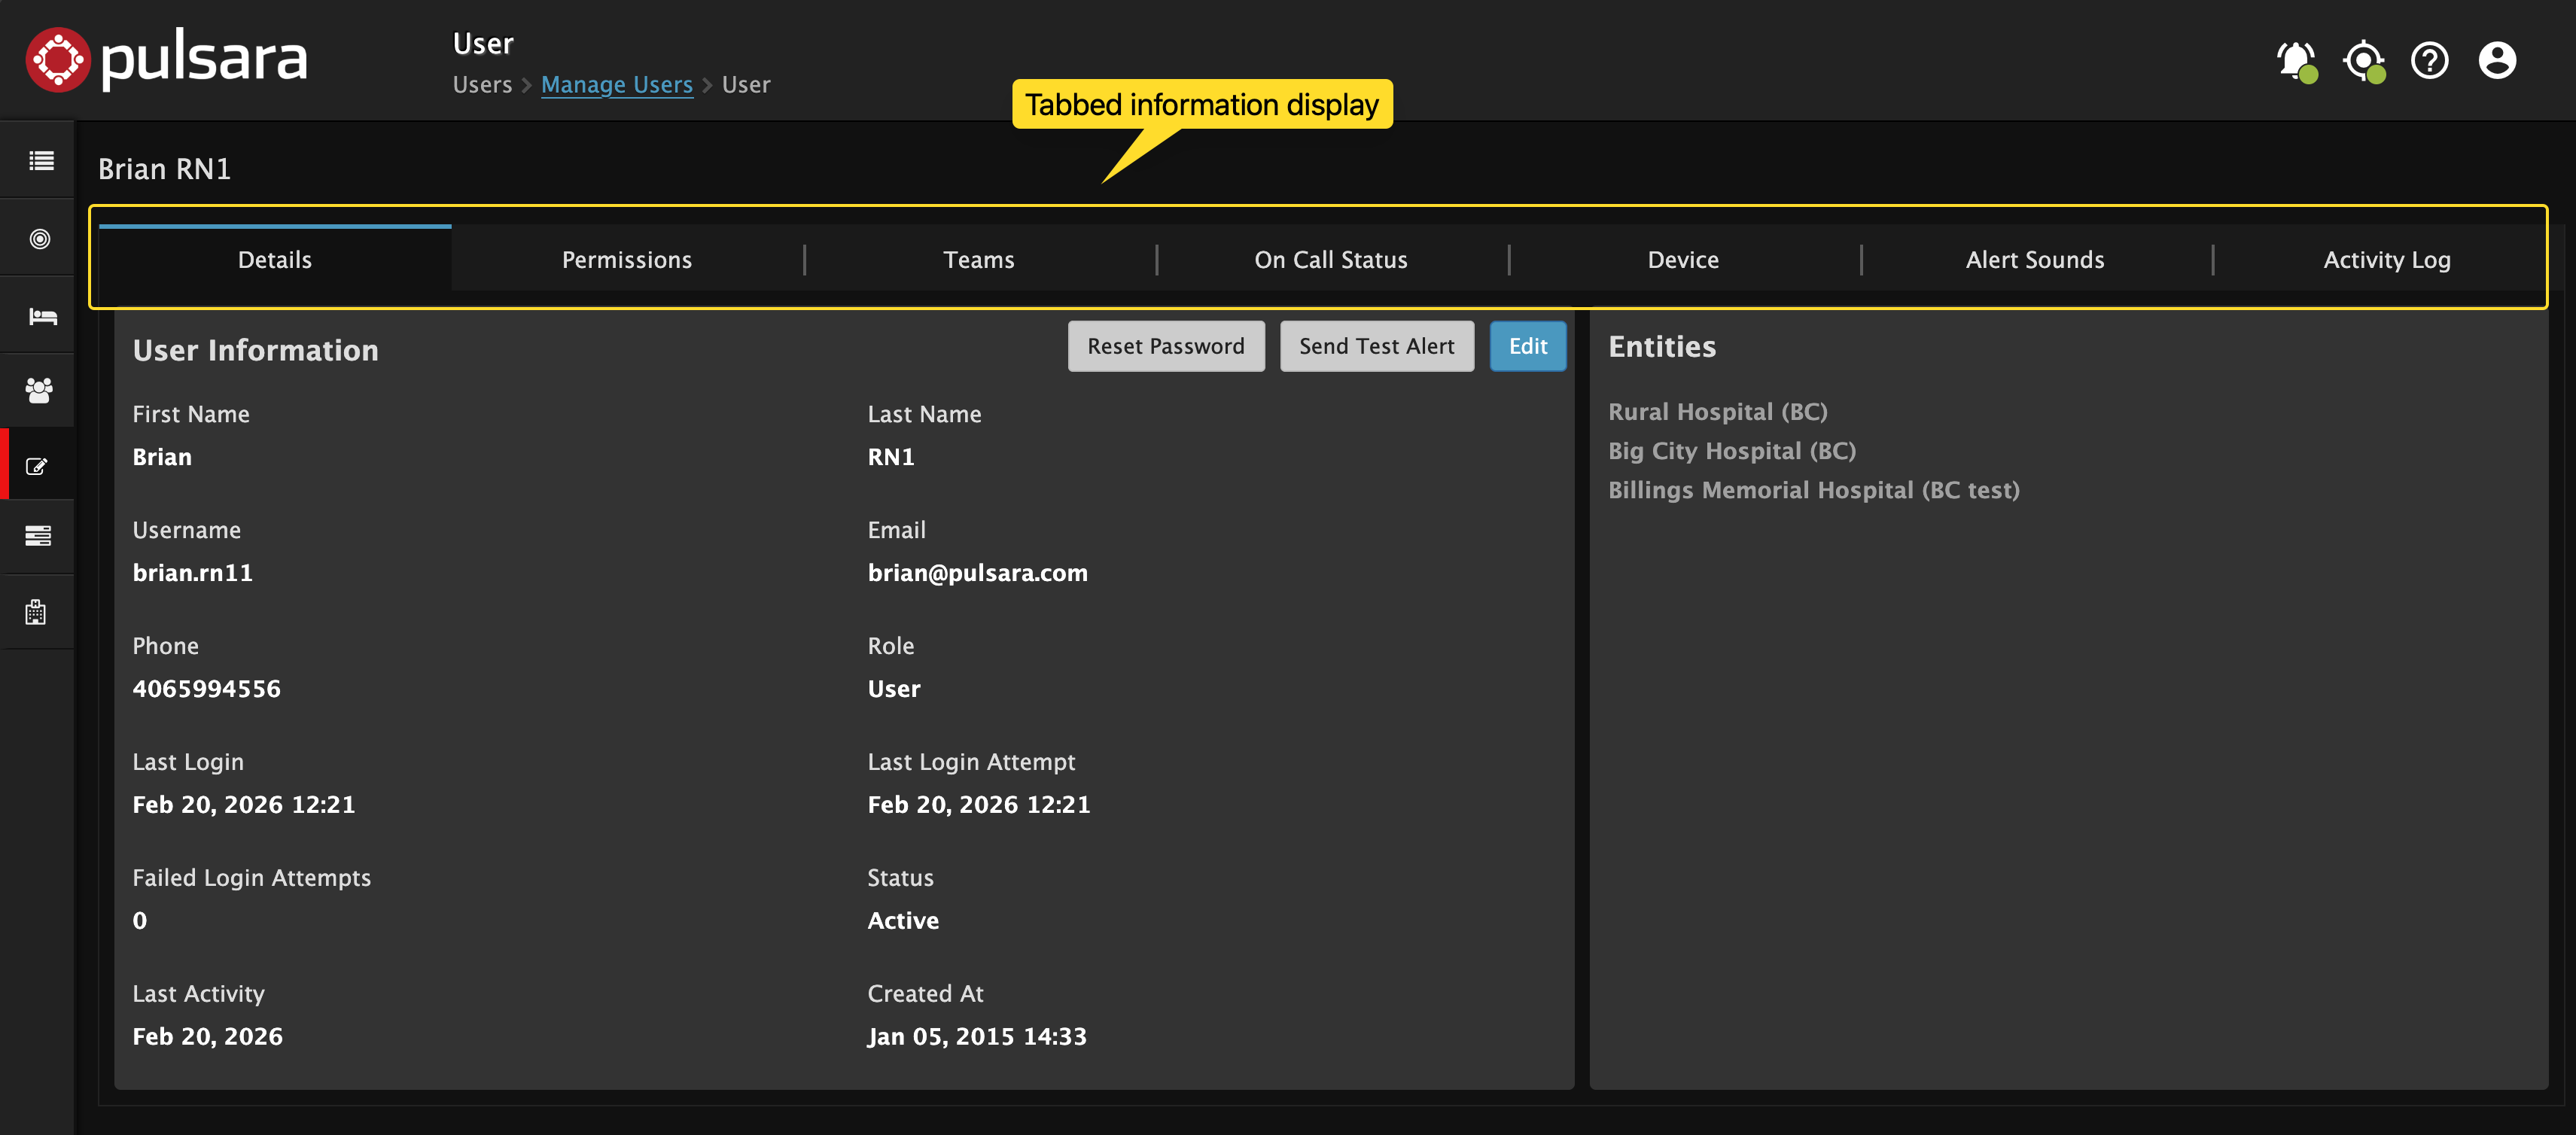Image resolution: width=2576 pixels, height=1135 pixels.
Task: Click the edit pencil sidebar icon
Action: [37, 464]
